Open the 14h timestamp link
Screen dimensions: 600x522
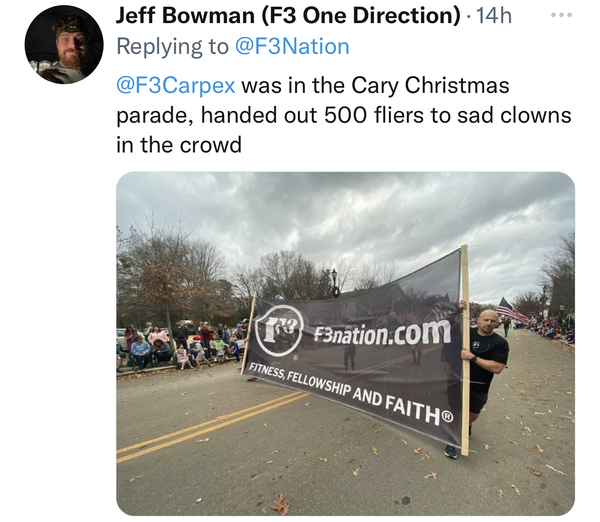(x=494, y=16)
